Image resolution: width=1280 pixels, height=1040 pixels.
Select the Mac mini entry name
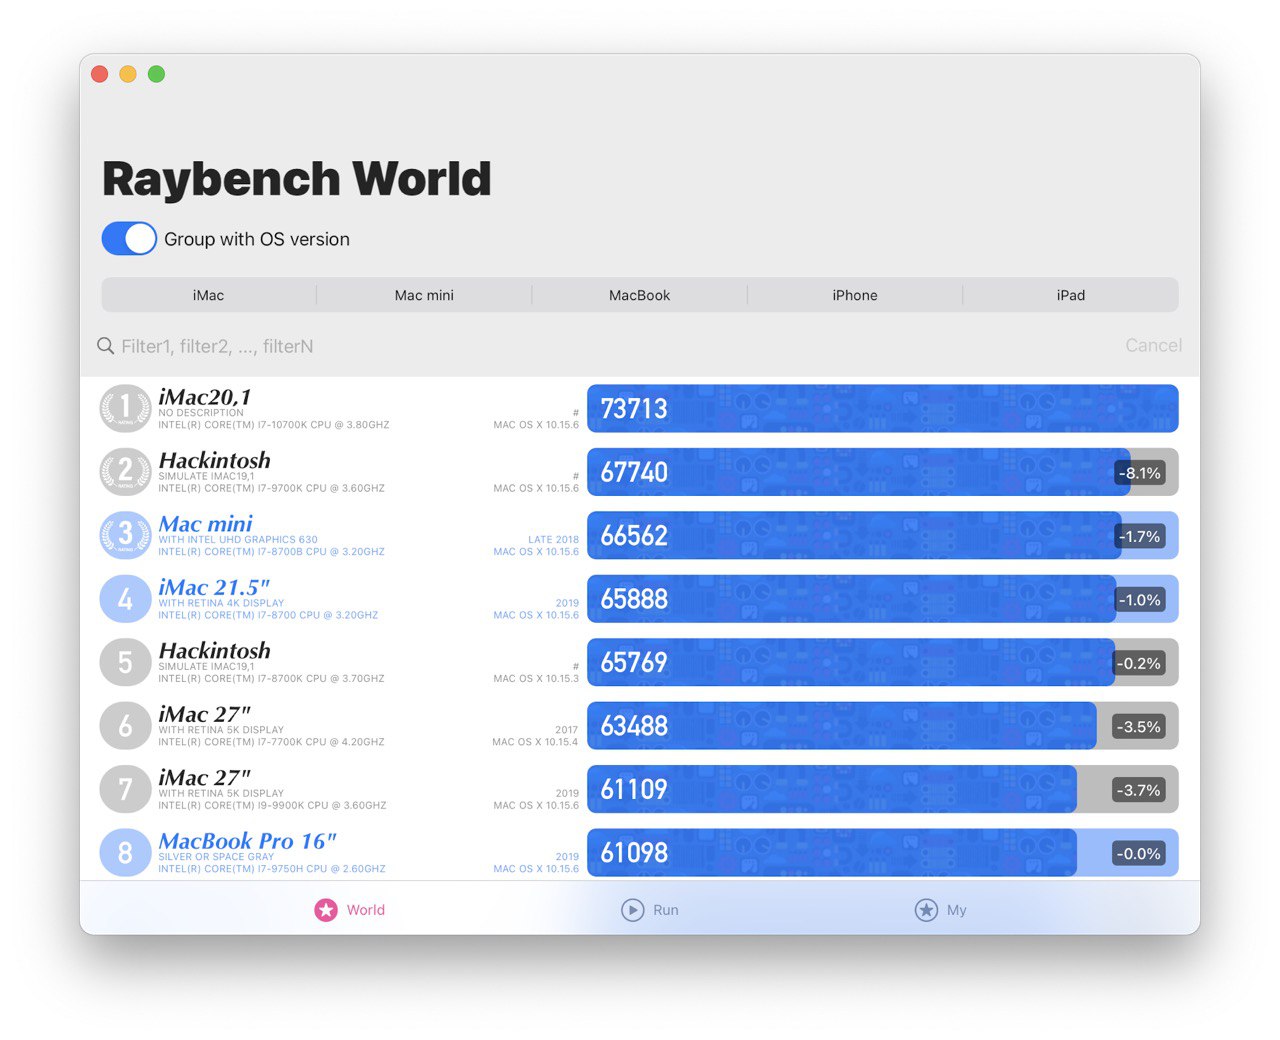tap(205, 524)
